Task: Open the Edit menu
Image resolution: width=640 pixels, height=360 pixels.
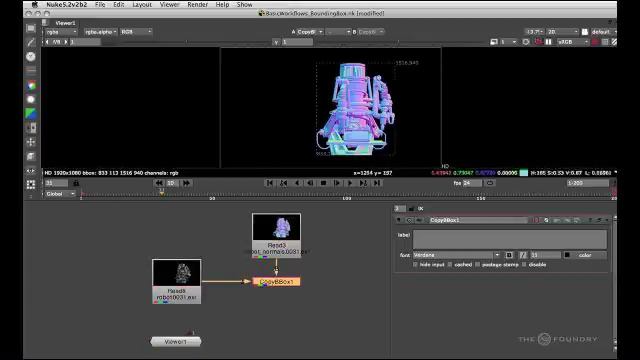Action: 119,4
